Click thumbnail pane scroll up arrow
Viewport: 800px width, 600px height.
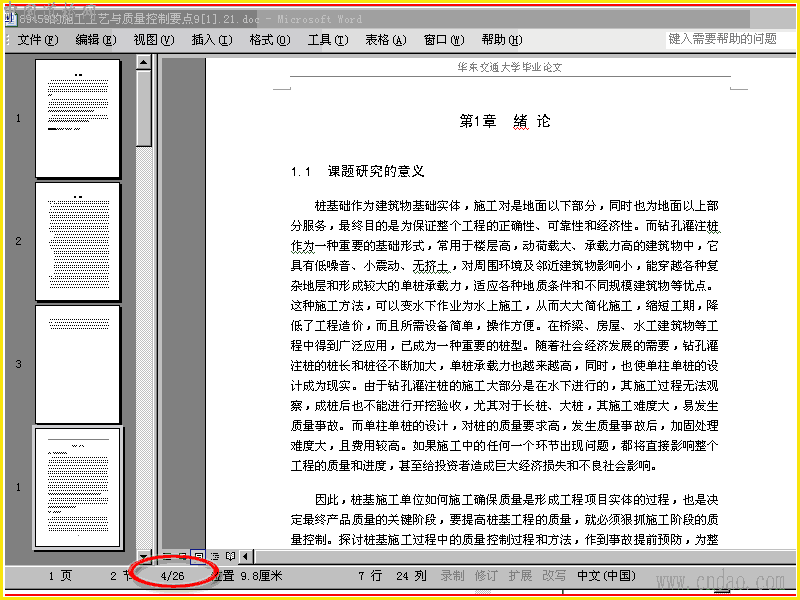pos(144,62)
